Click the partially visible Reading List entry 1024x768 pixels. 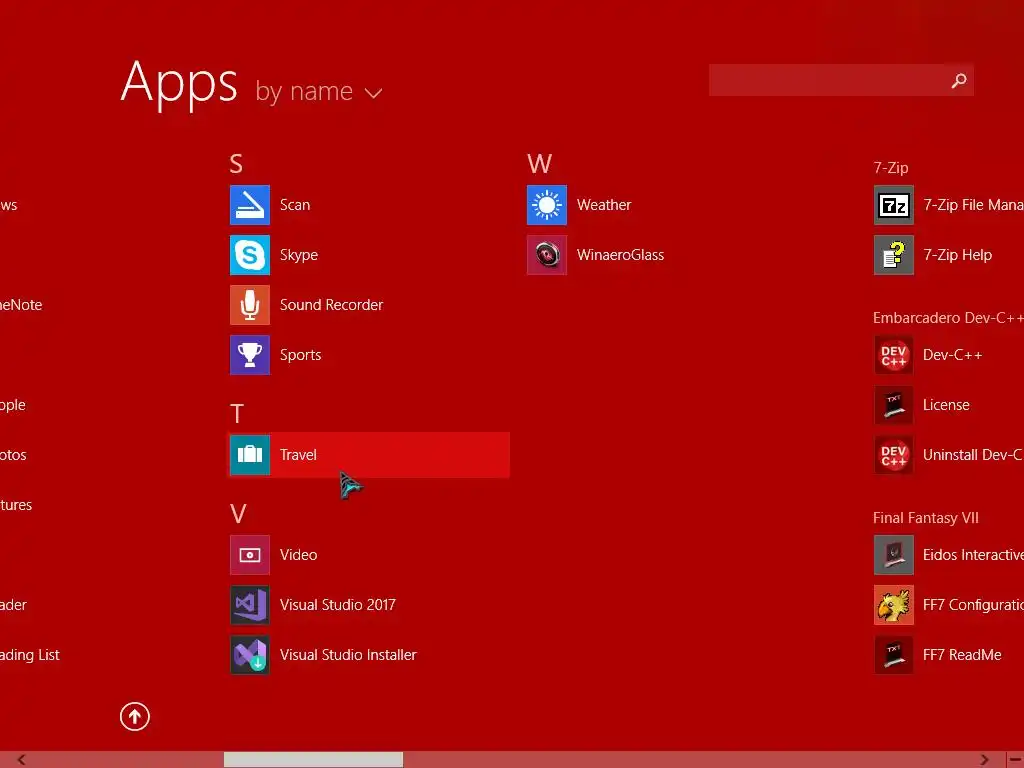pos(29,654)
